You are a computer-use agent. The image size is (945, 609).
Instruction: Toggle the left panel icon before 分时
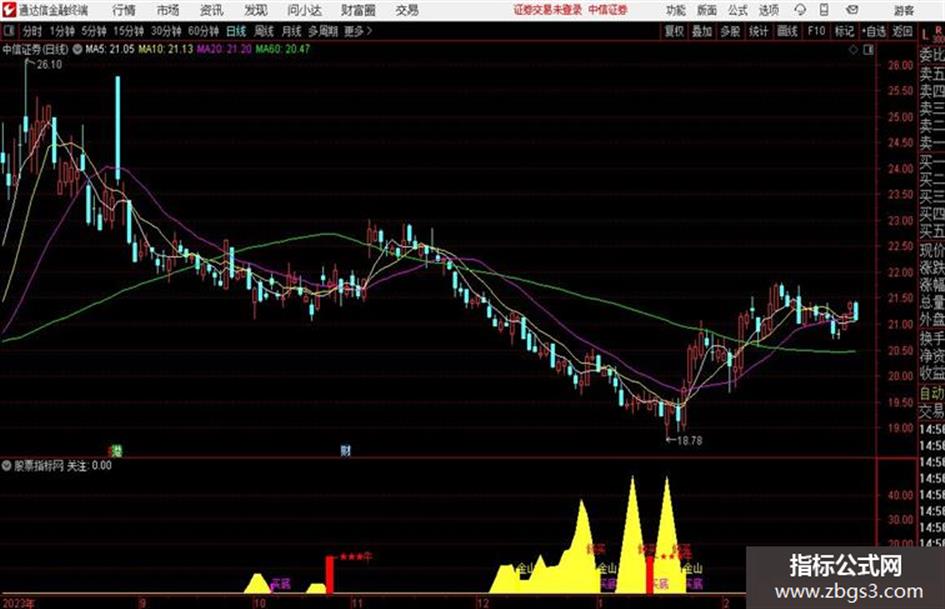tap(8, 31)
